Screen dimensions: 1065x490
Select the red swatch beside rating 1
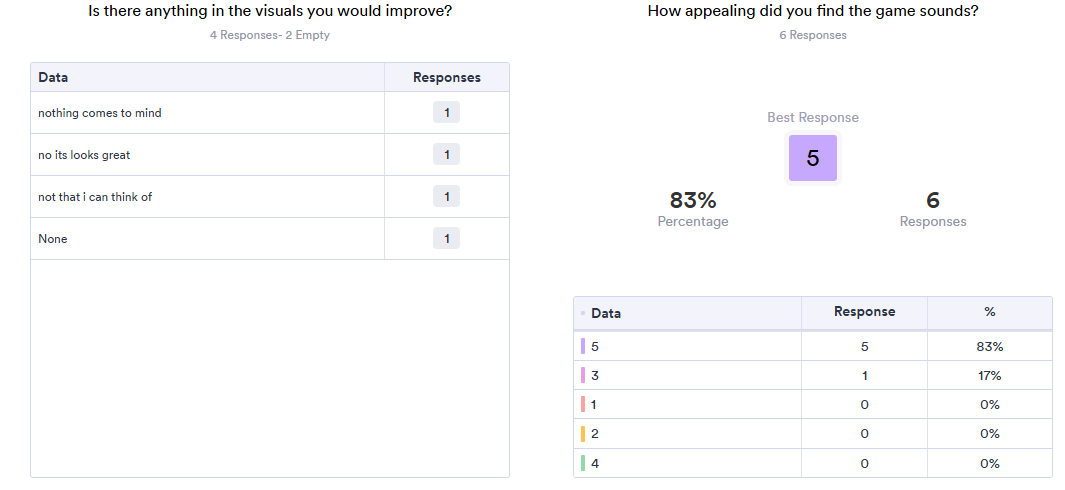583,404
